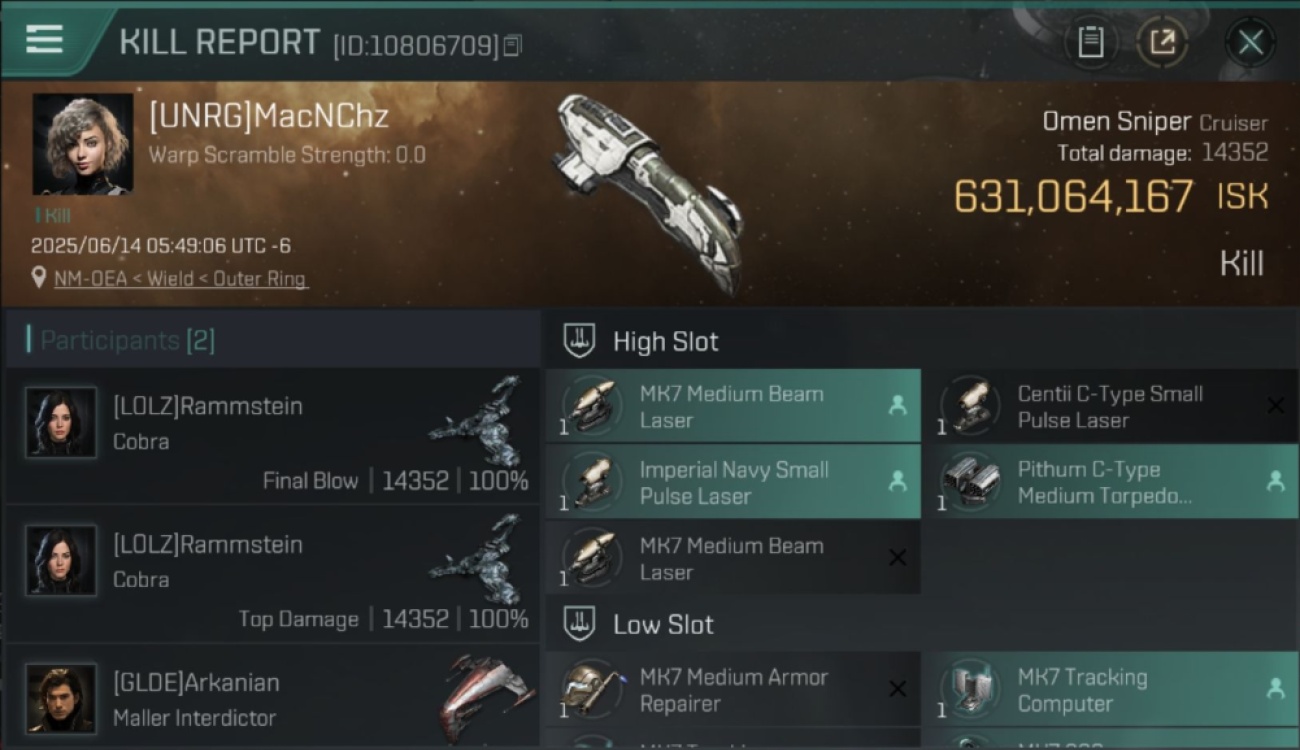The height and width of the screenshot is (750, 1300).
Task: Open the hamburger menu icon
Action: tap(44, 39)
